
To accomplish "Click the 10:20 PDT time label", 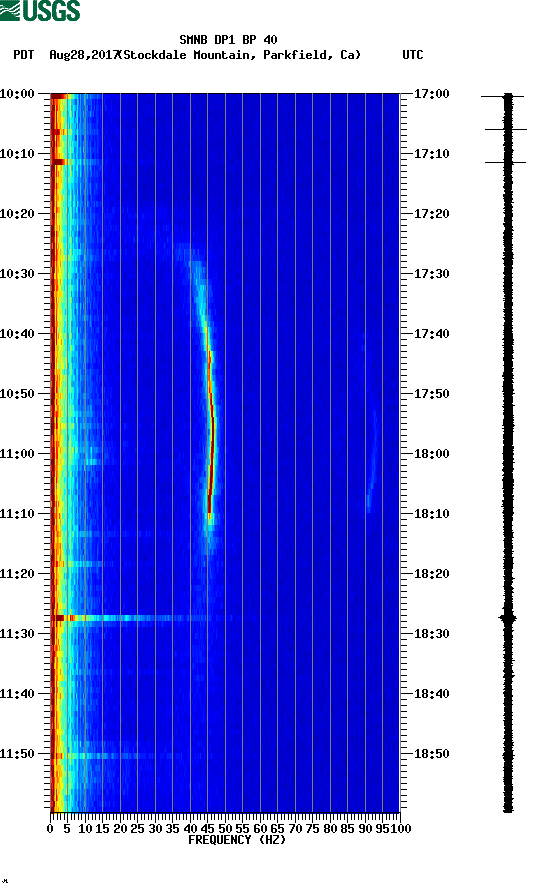I will click(17, 214).
